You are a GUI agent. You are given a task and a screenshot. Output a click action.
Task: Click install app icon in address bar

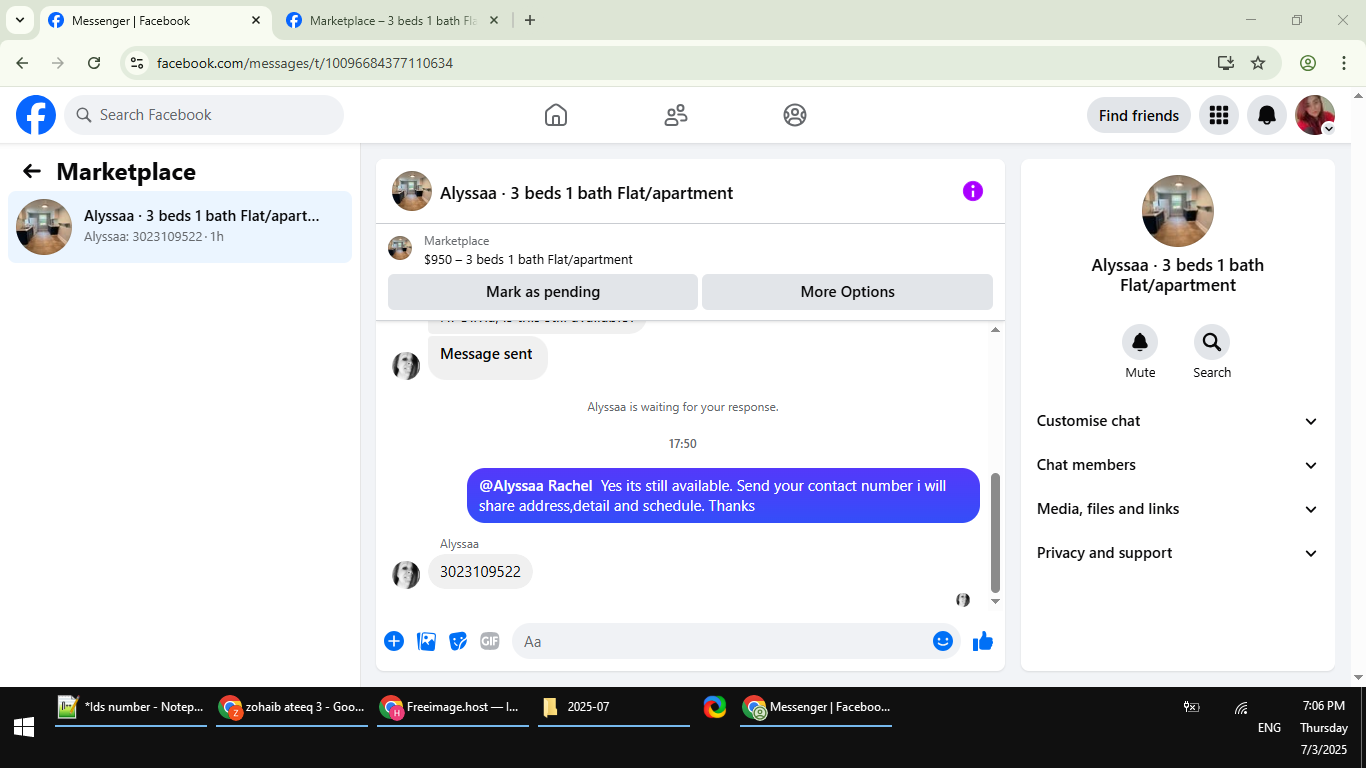[1226, 63]
